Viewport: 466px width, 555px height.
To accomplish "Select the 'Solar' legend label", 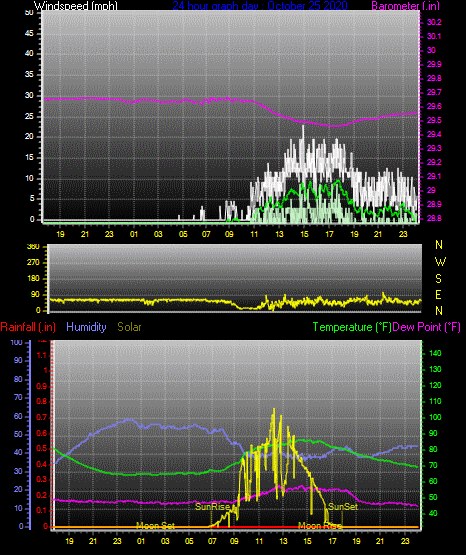I will 129,327.
